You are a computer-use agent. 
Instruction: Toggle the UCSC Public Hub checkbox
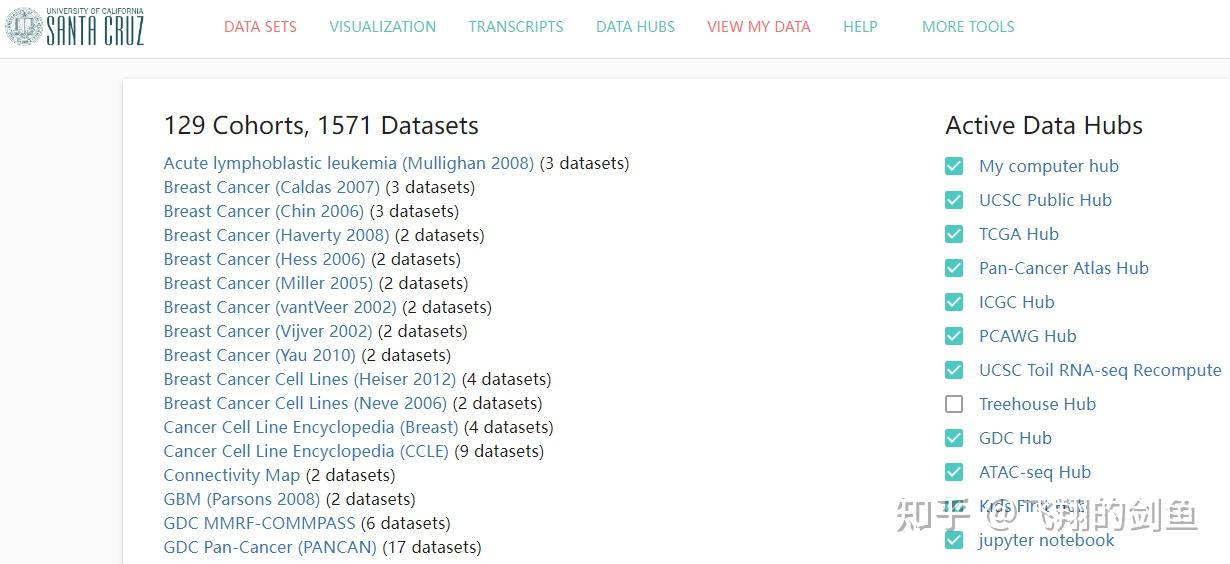click(x=954, y=200)
